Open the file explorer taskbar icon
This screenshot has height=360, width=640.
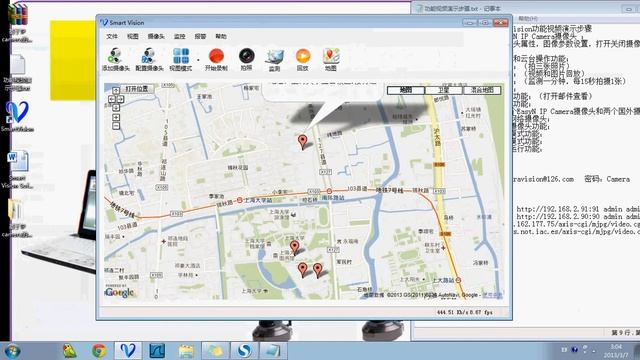point(186,351)
